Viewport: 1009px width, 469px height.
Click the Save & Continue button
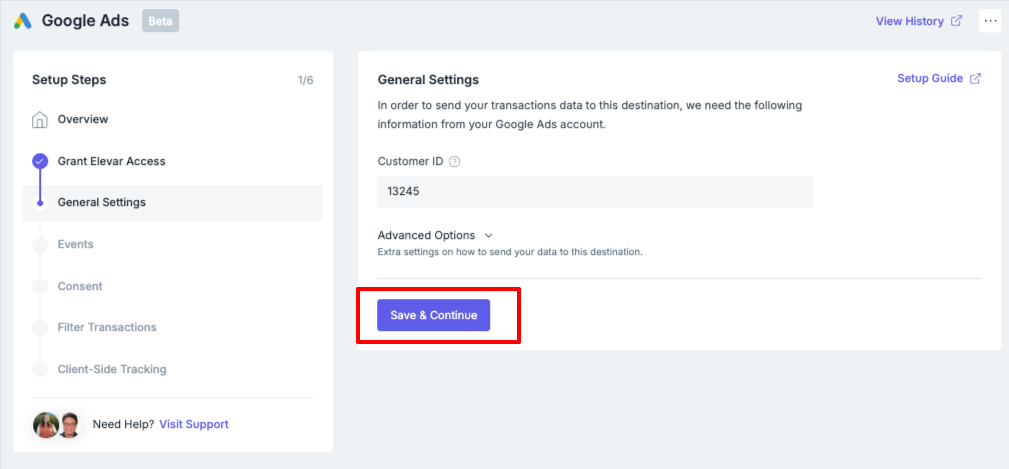pos(434,315)
